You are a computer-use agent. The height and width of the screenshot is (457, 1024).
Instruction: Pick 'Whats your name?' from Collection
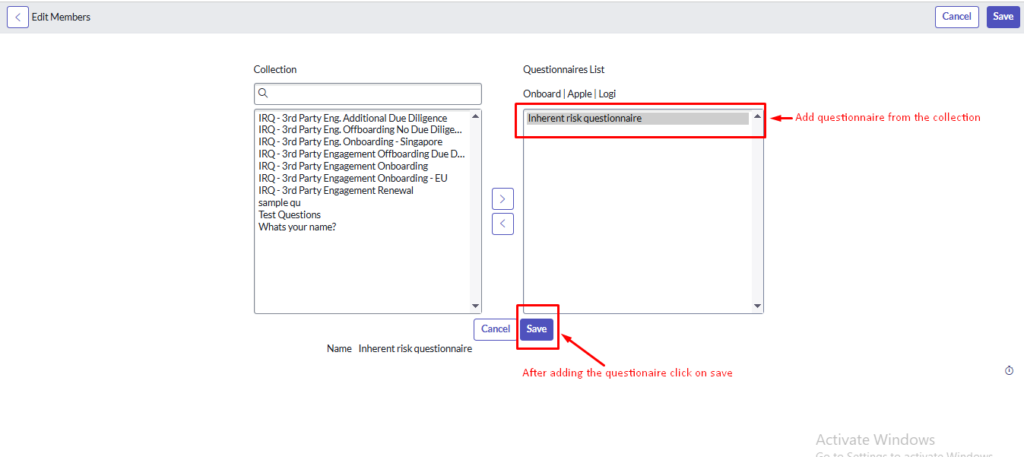(x=297, y=226)
